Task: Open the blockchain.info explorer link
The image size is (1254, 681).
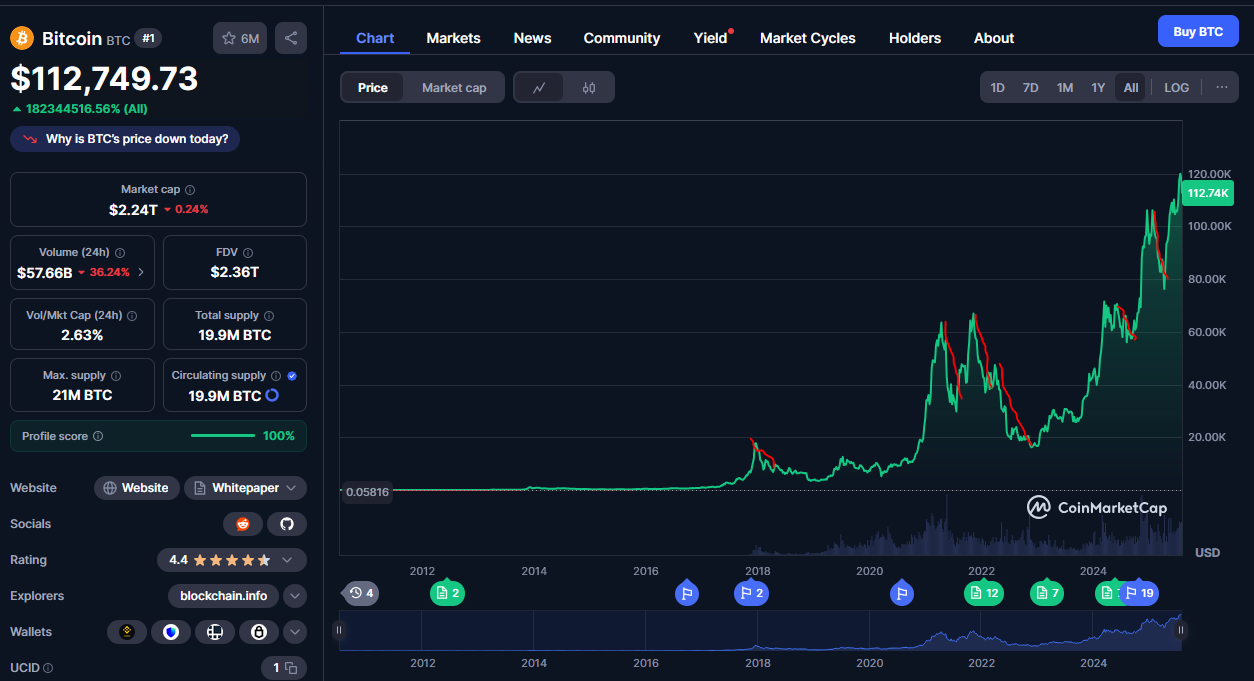Action: [223, 596]
